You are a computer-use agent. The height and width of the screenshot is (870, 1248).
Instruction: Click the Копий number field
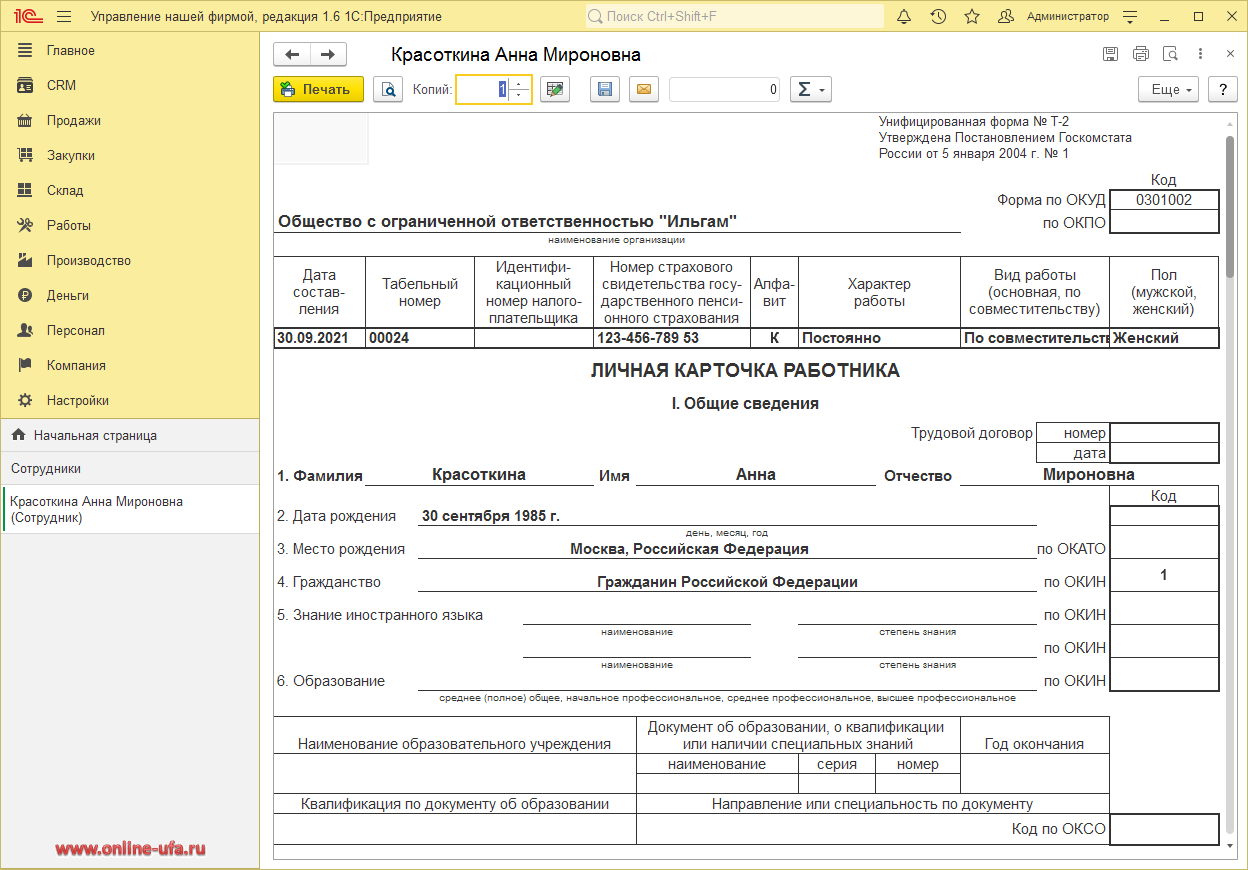(x=482, y=89)
